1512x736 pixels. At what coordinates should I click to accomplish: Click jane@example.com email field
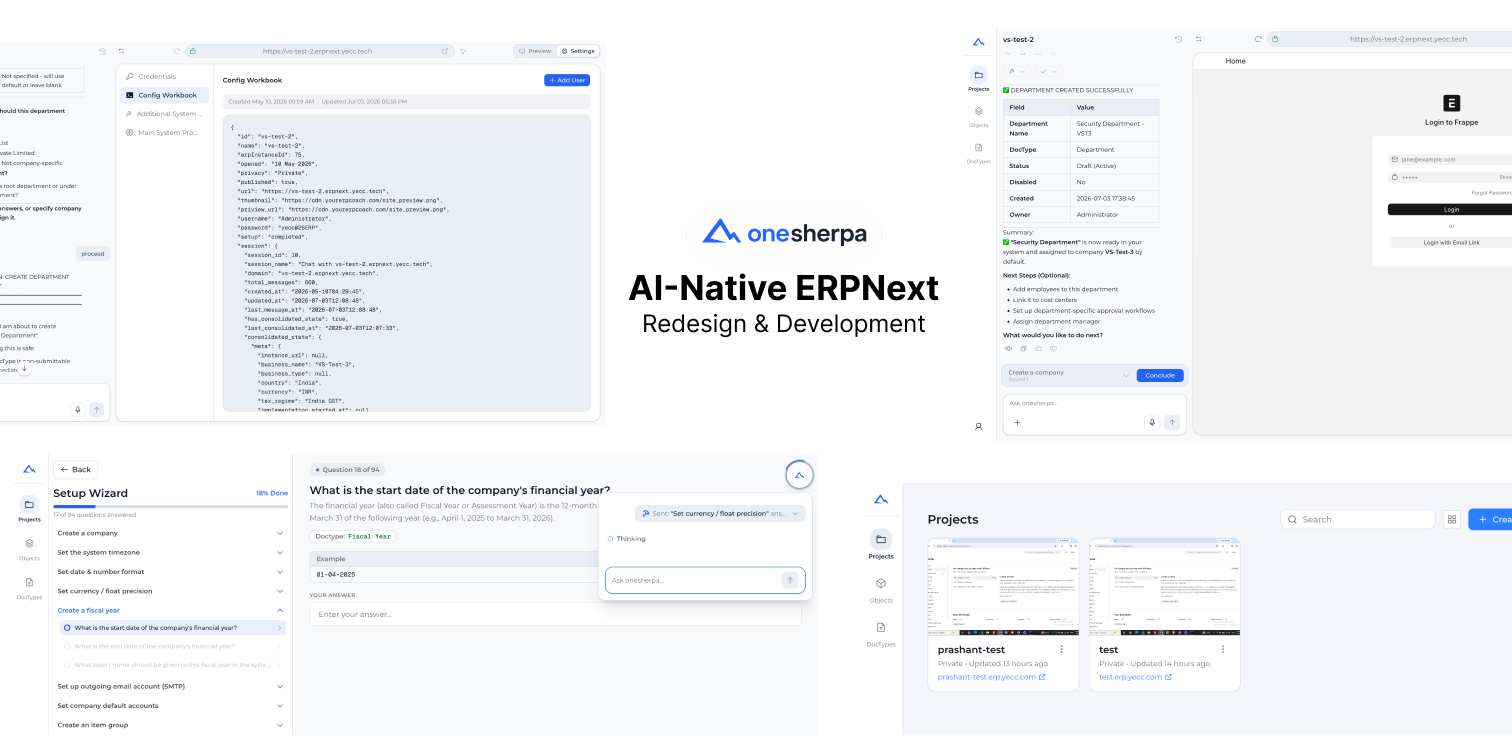1450,159
